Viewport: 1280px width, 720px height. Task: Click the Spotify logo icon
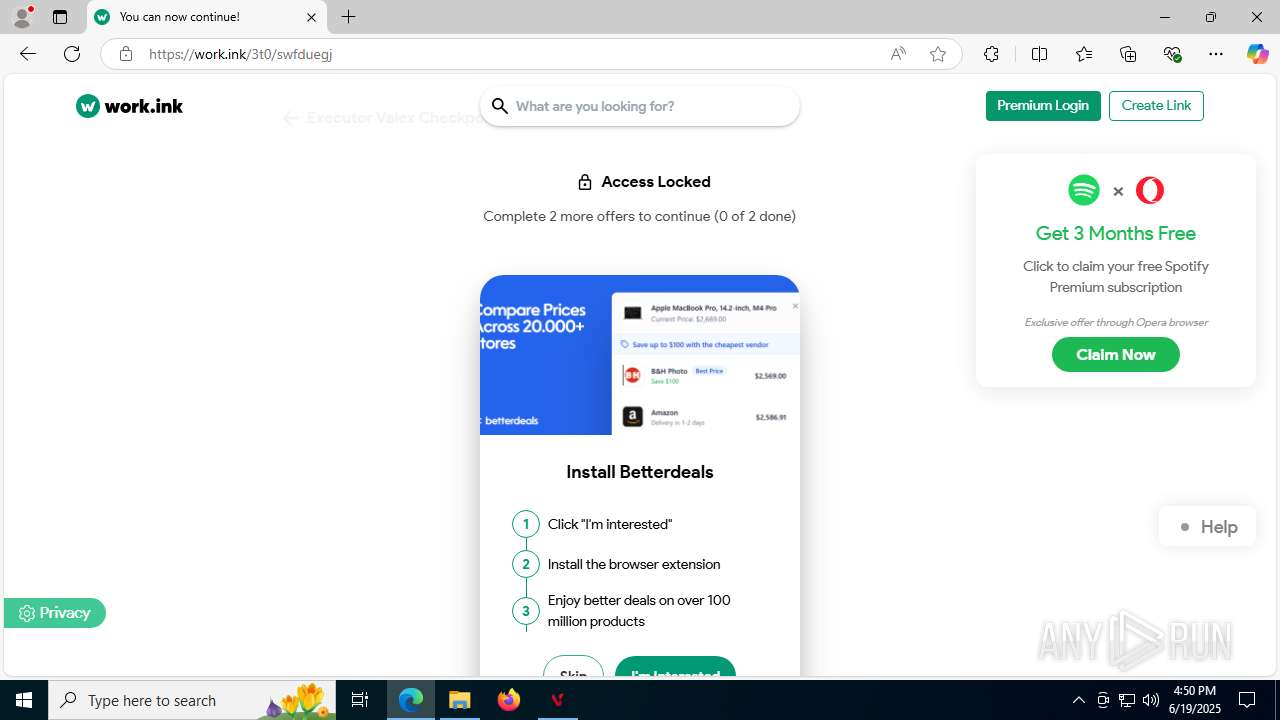click(1084, 190)
